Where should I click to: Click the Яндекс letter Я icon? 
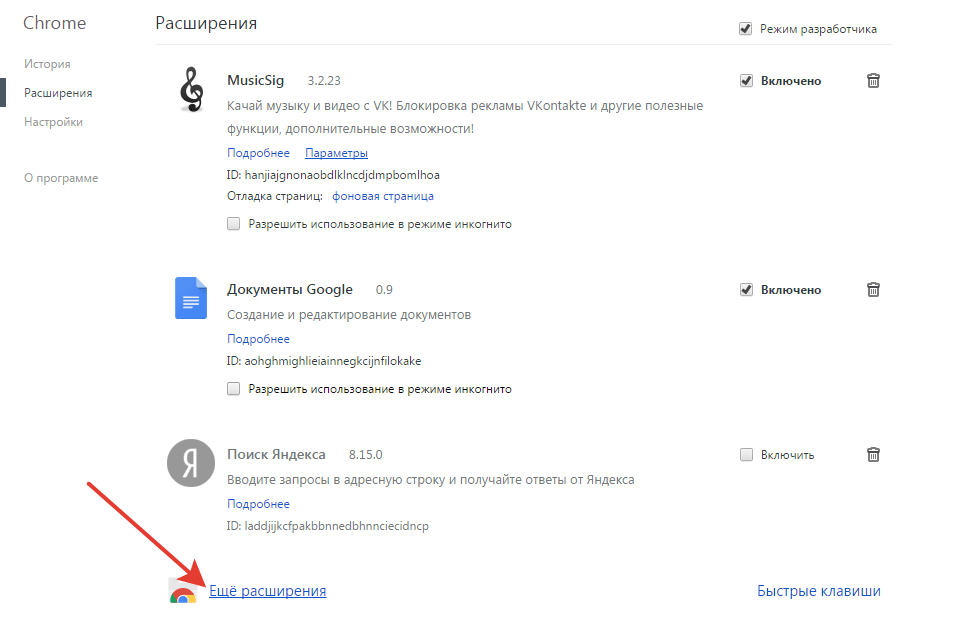[191, 463]
